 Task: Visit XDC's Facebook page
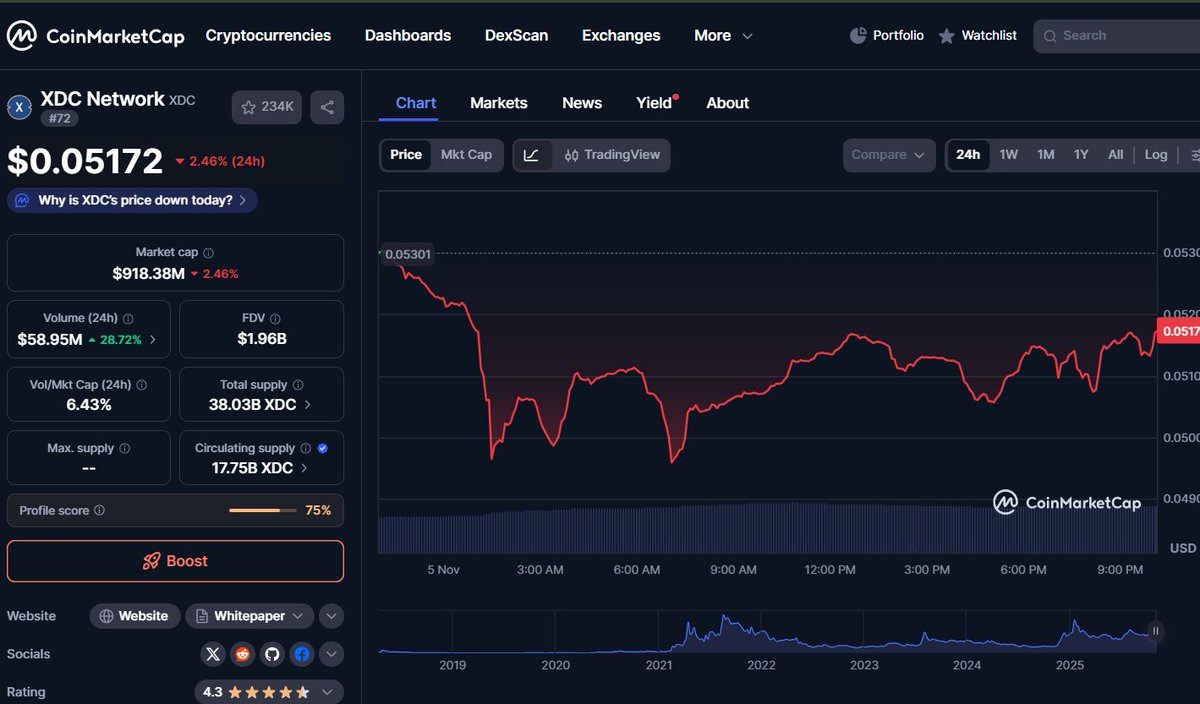point(302,654)
